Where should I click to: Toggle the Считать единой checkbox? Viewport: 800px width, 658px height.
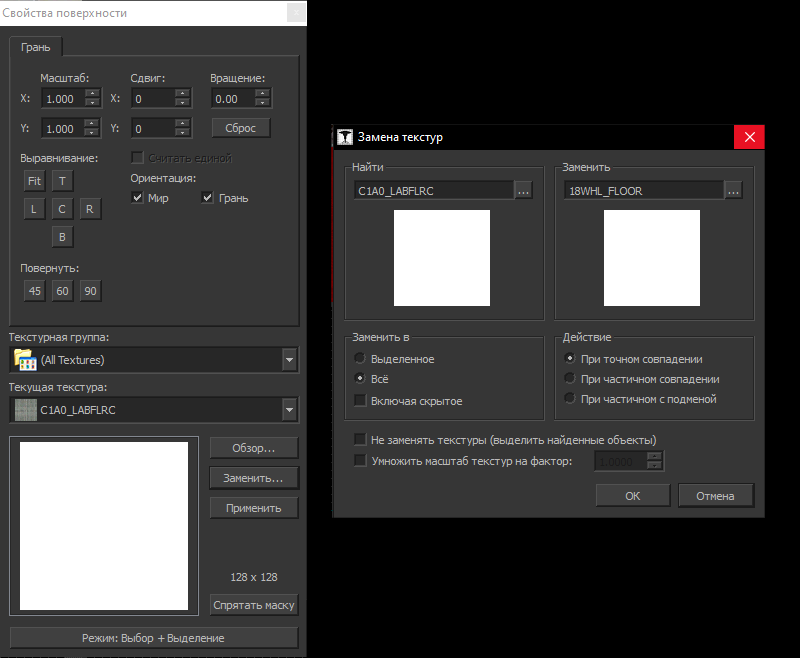pyautogui.click(x=137, y=158)
